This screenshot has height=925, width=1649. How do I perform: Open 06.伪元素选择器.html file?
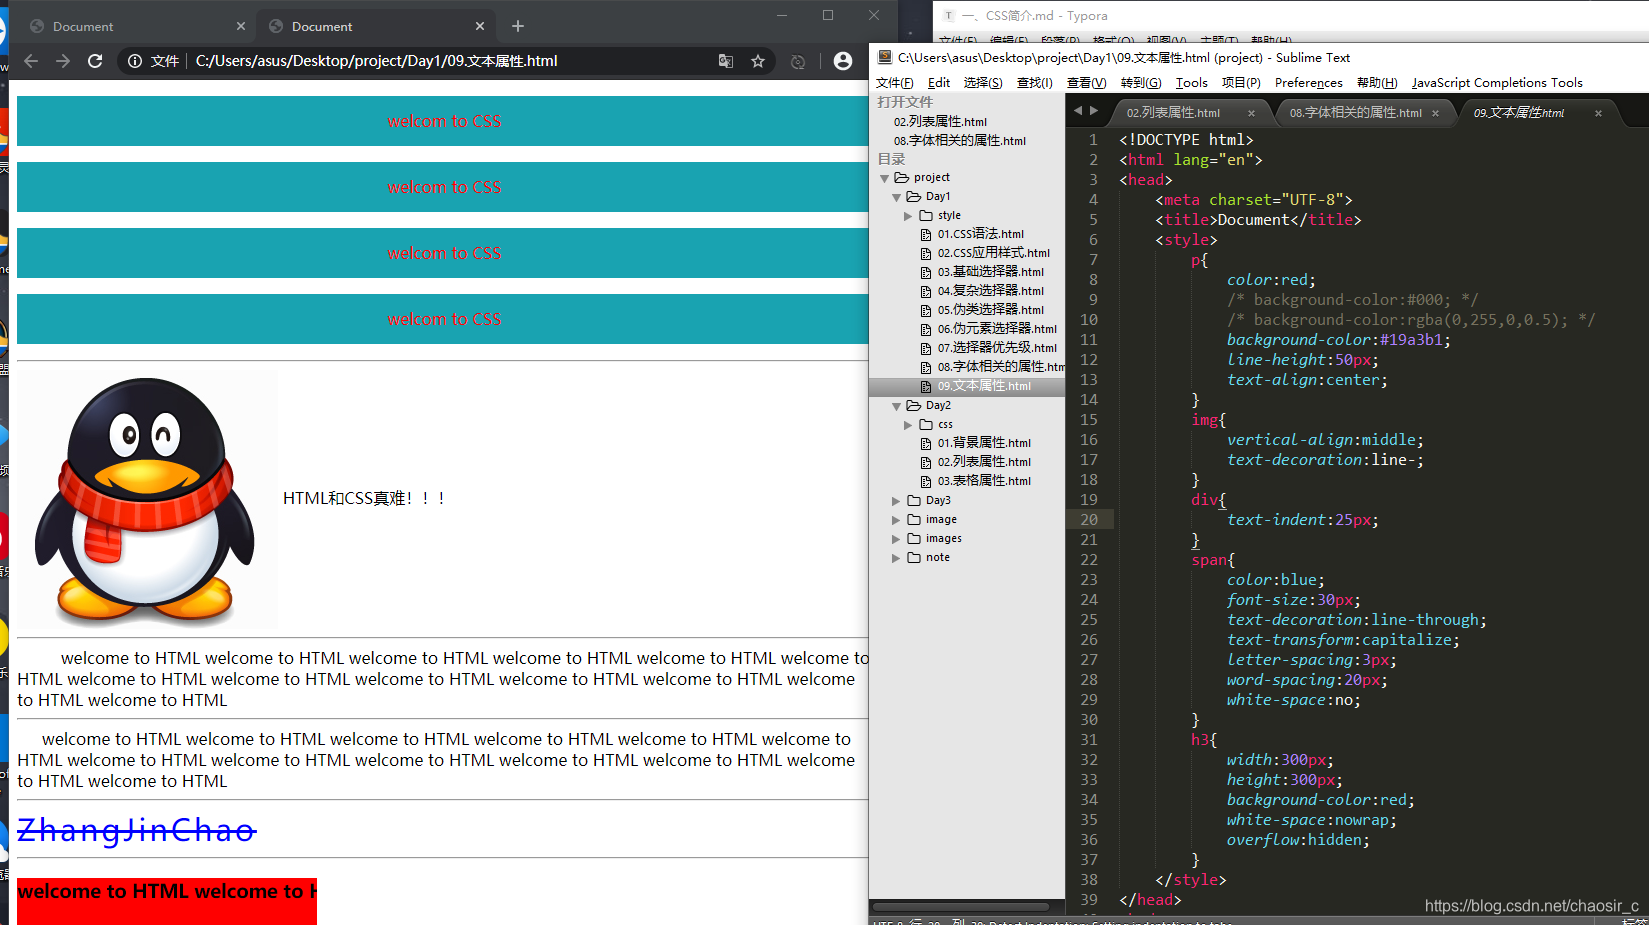coord(996,329)
